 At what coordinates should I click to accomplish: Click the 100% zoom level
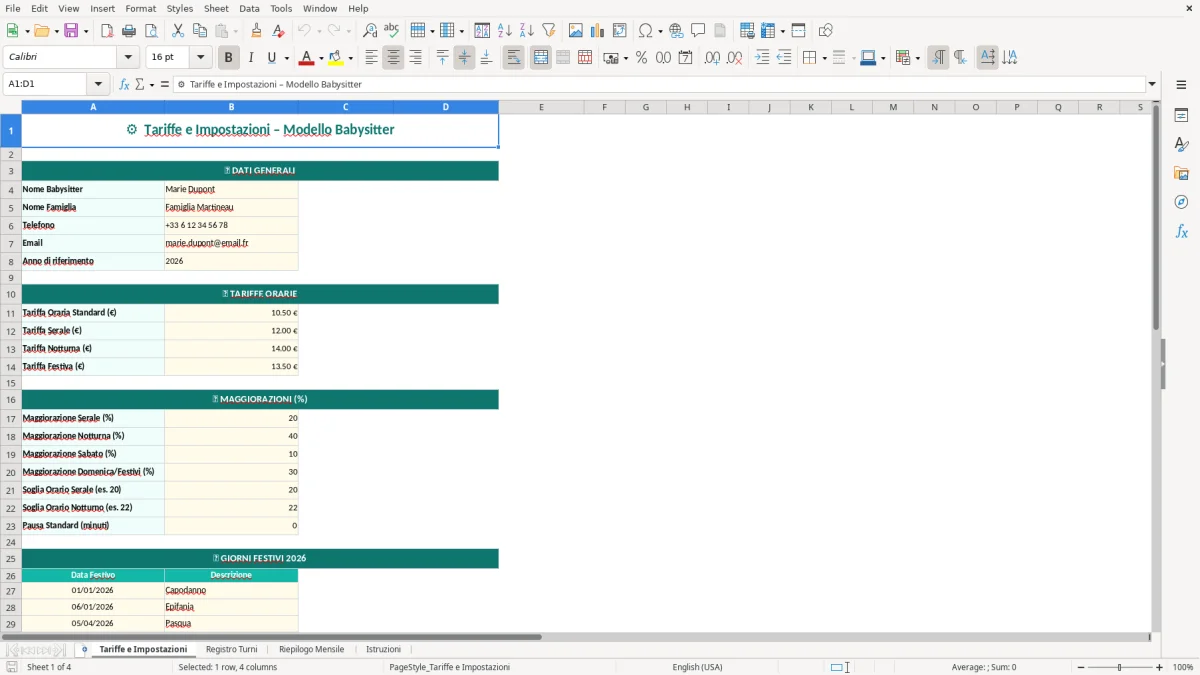[x=1183, y=667]
